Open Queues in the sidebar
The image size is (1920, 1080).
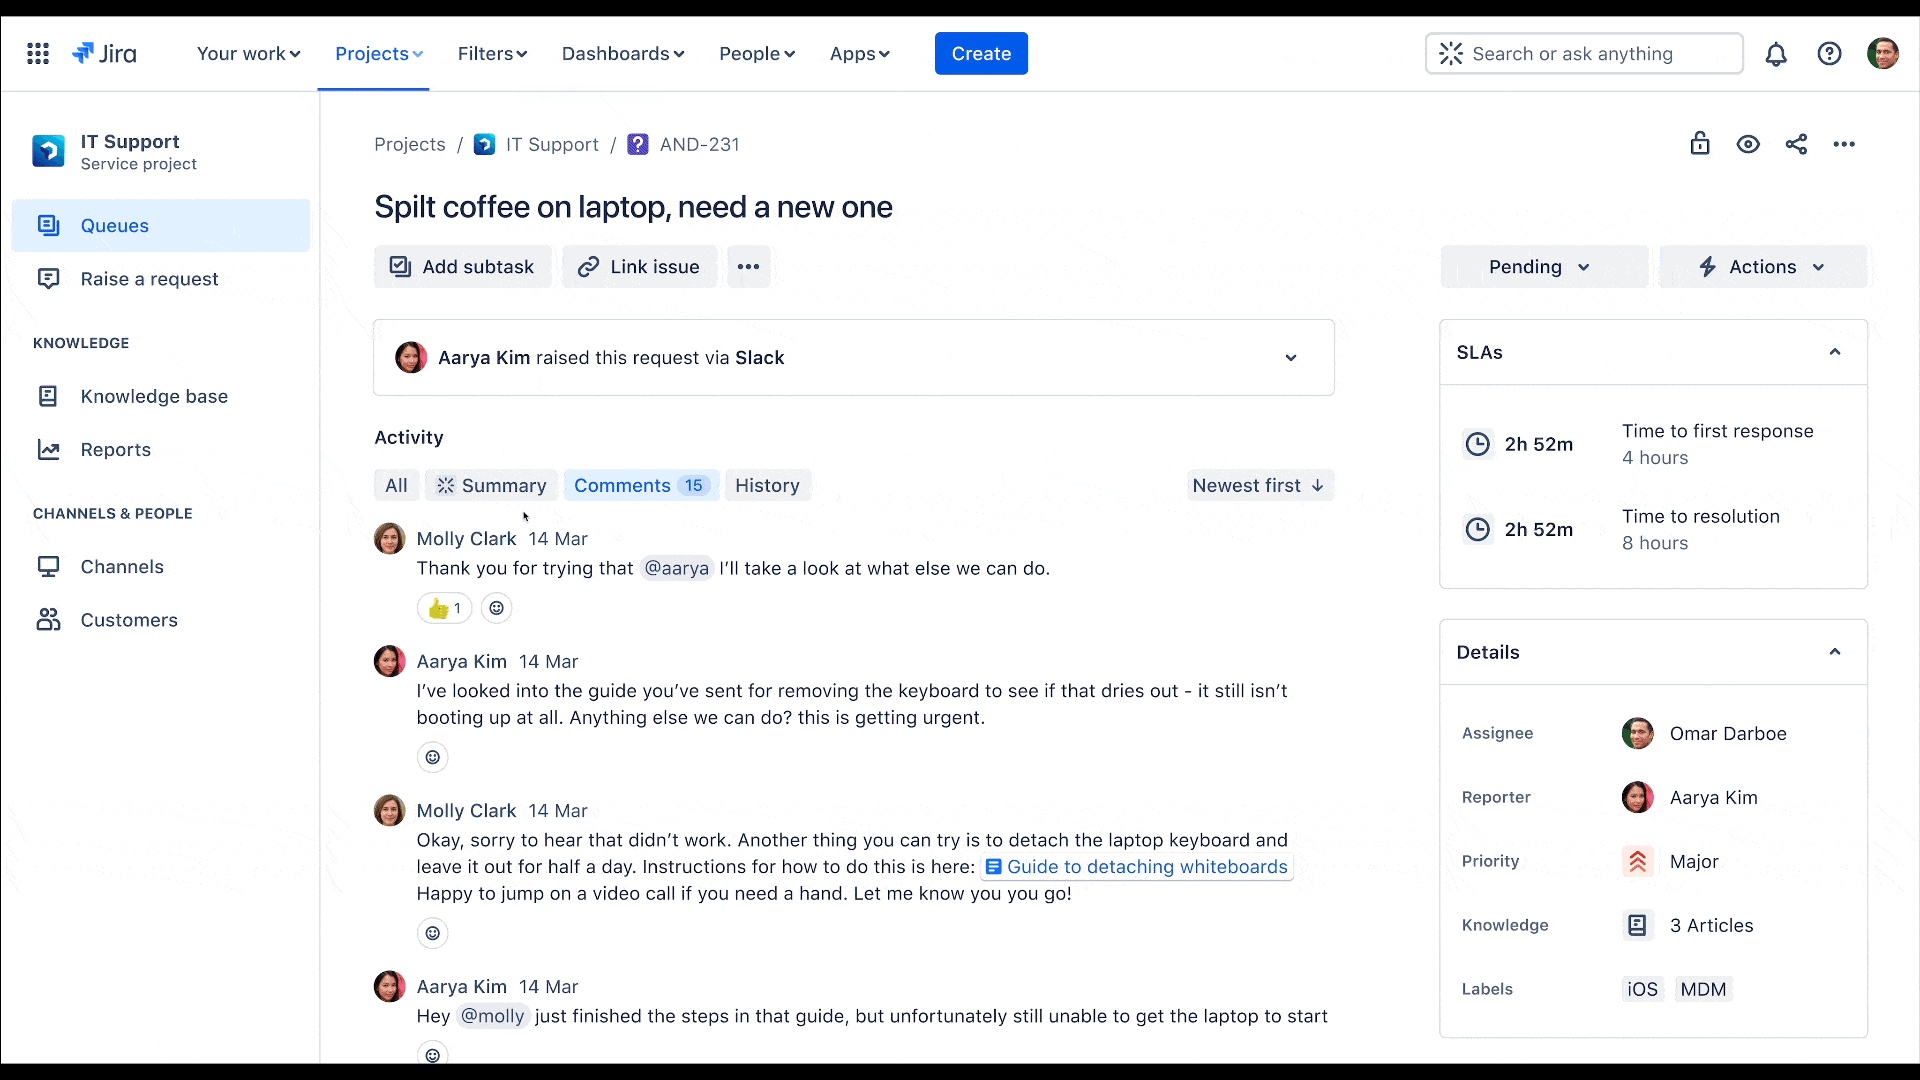[161, 226]
